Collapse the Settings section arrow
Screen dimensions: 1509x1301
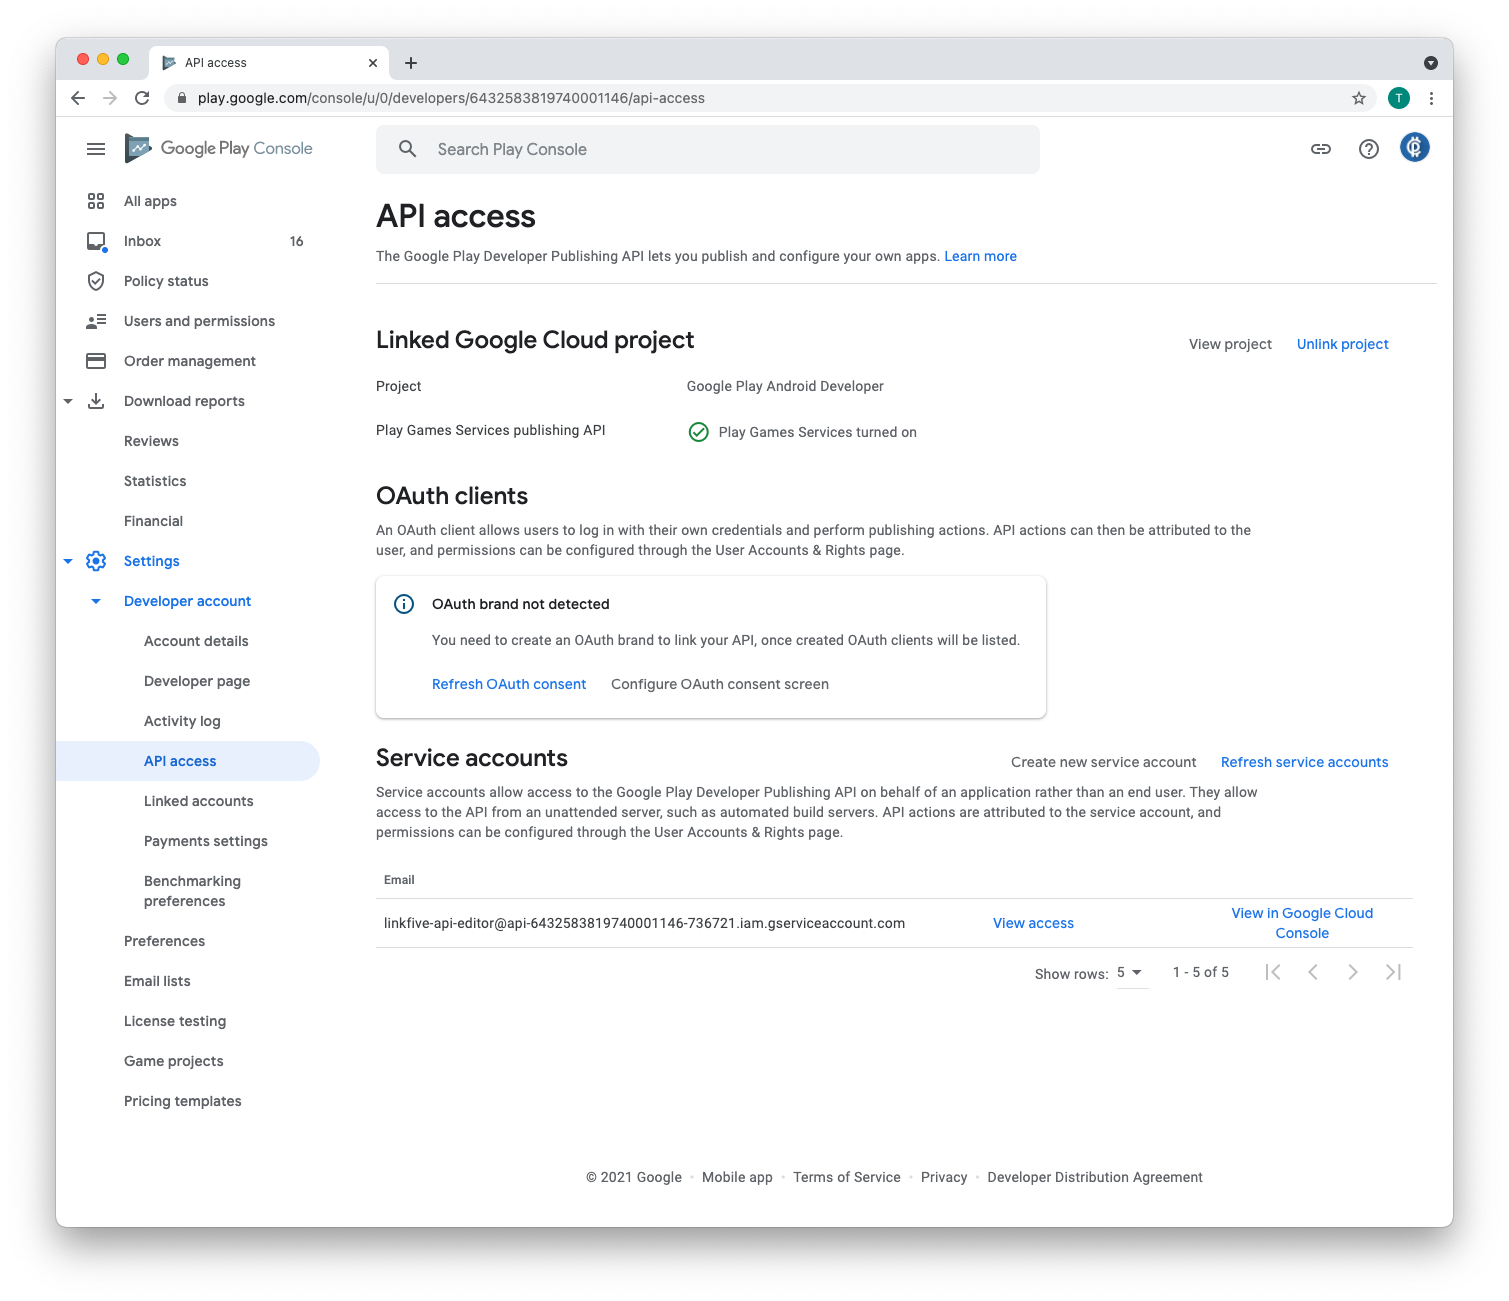[x=68, y=561]
